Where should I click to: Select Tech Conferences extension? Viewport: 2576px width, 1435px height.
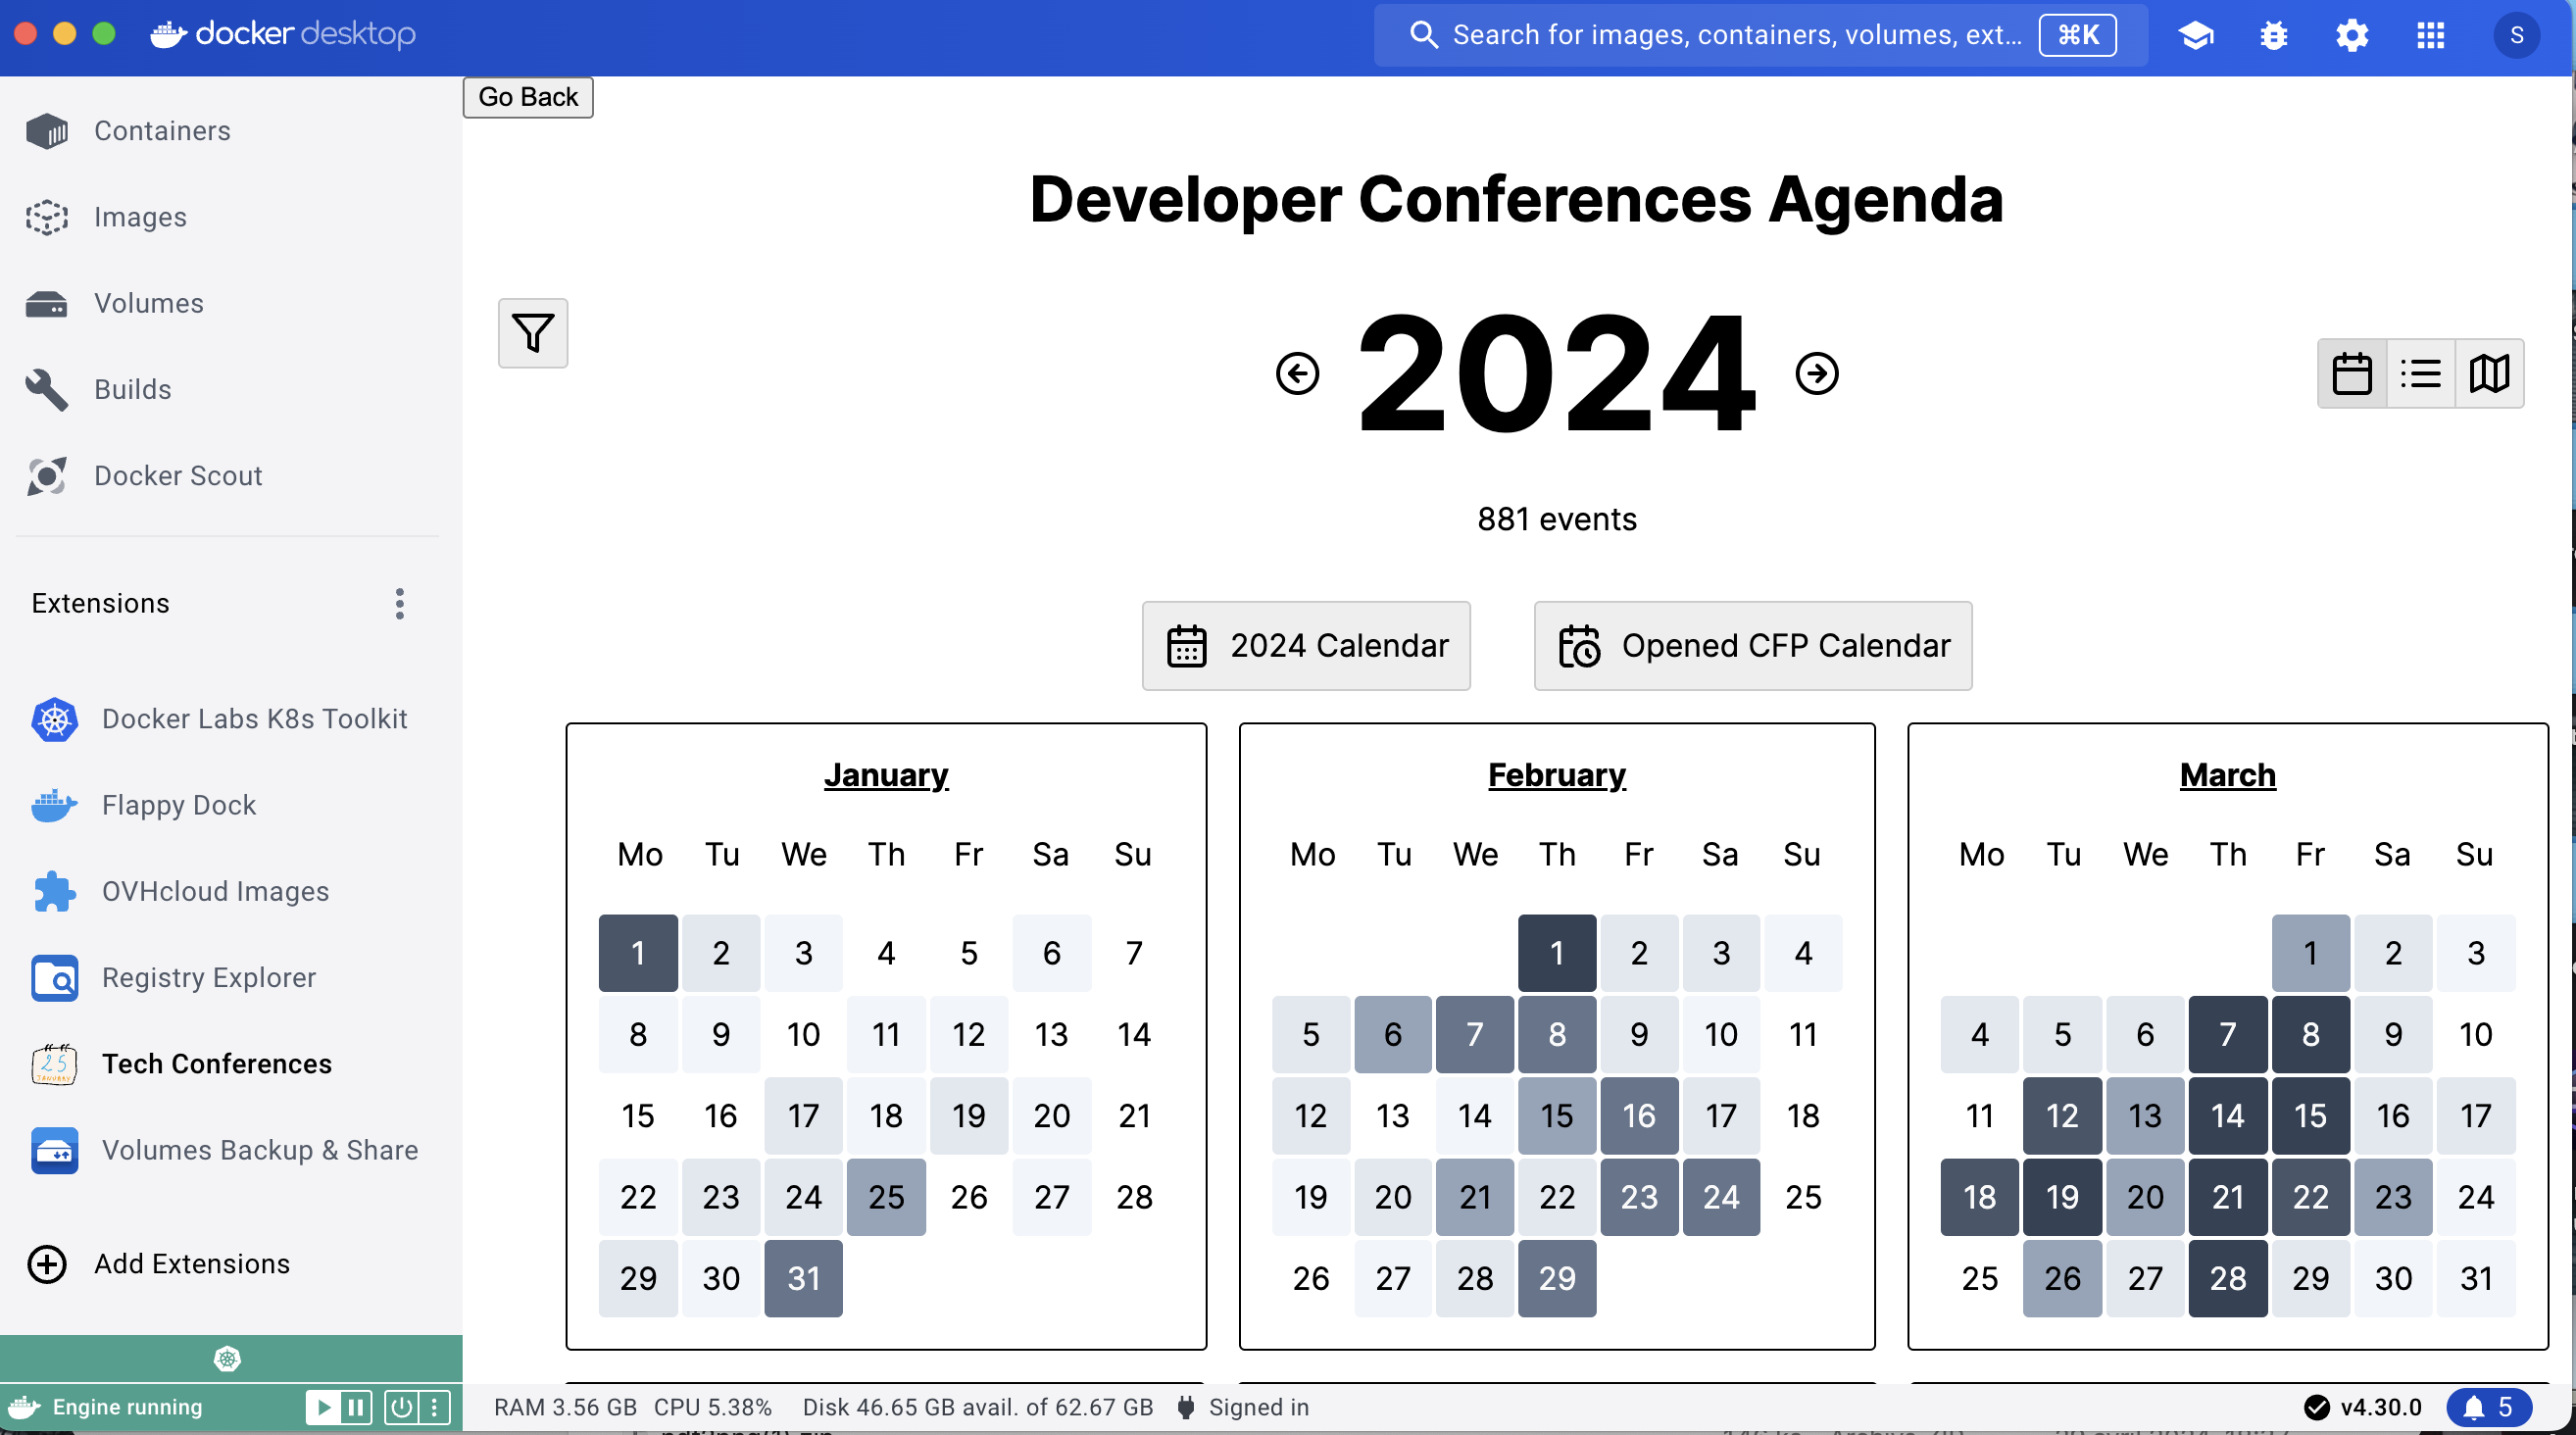tap(216, 1063)
